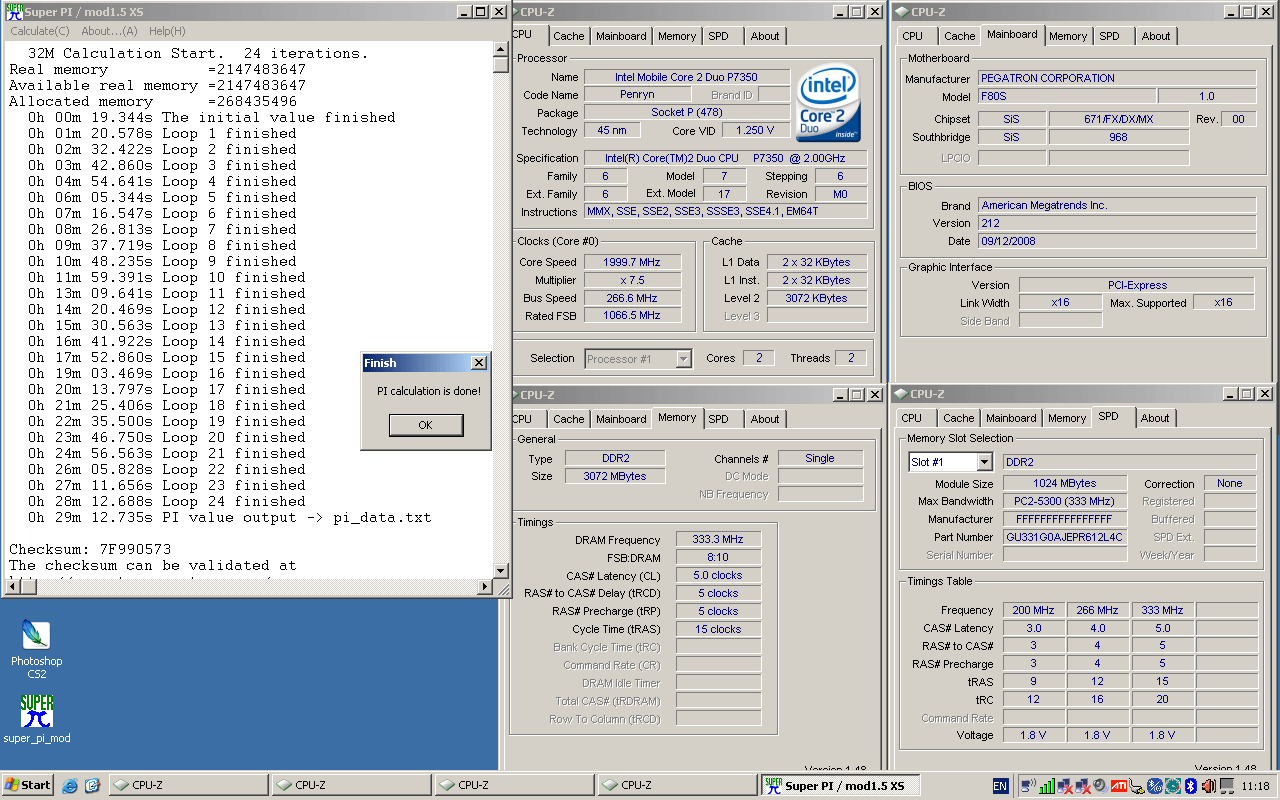Click the BIOS brand 'American Megatrends Inc.'
Viewport: 1280px width, 800px height.
(x=1117, y=205)
